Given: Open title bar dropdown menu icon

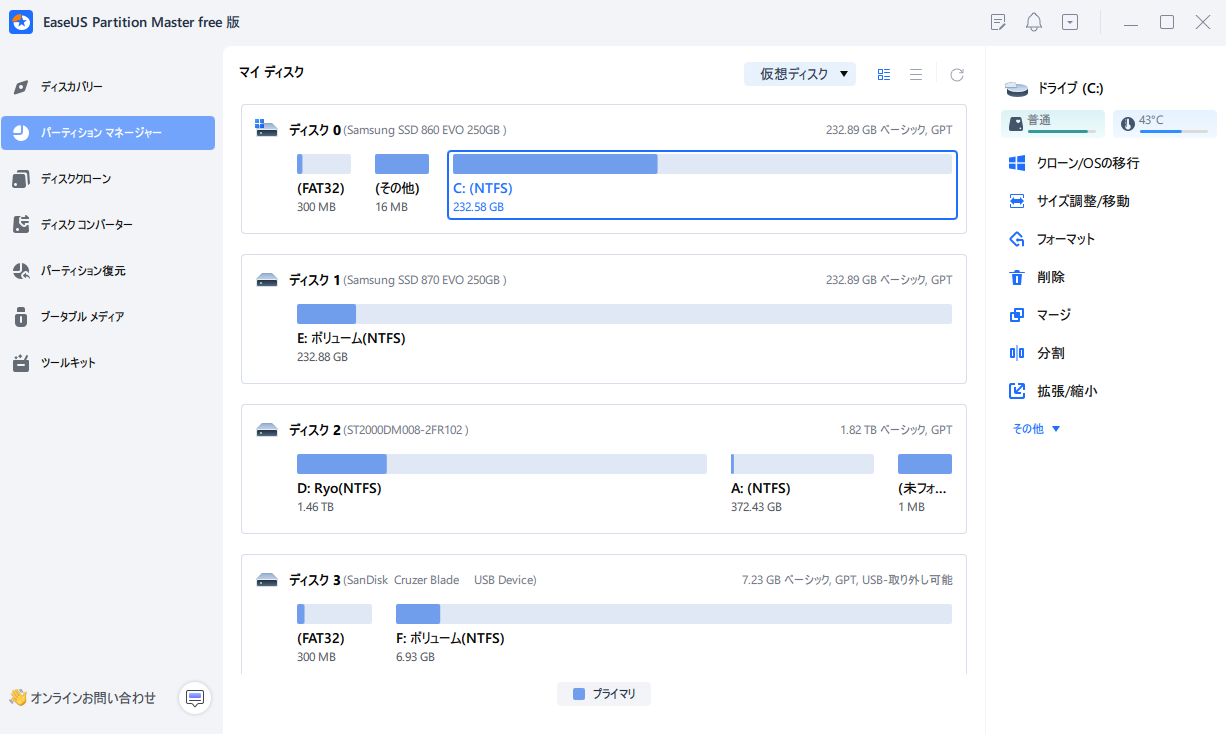Looking at the screenshot, I should click(x=1070, y=22).
